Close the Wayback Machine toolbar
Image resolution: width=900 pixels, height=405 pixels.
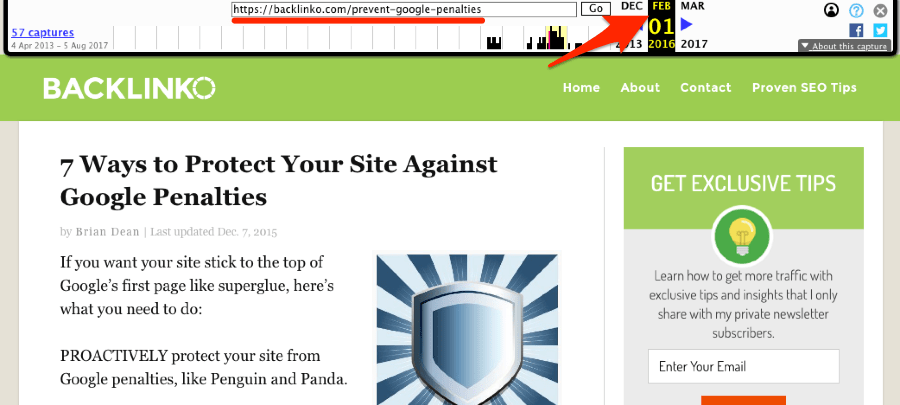[x=880, y=10]
